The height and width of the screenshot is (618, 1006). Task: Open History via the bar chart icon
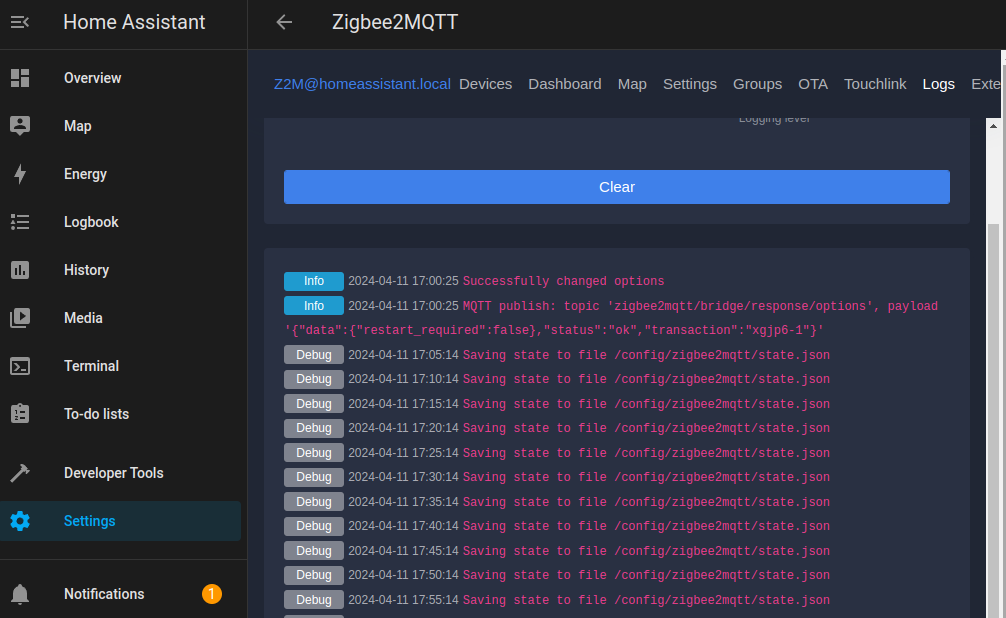tap(20, 269)
